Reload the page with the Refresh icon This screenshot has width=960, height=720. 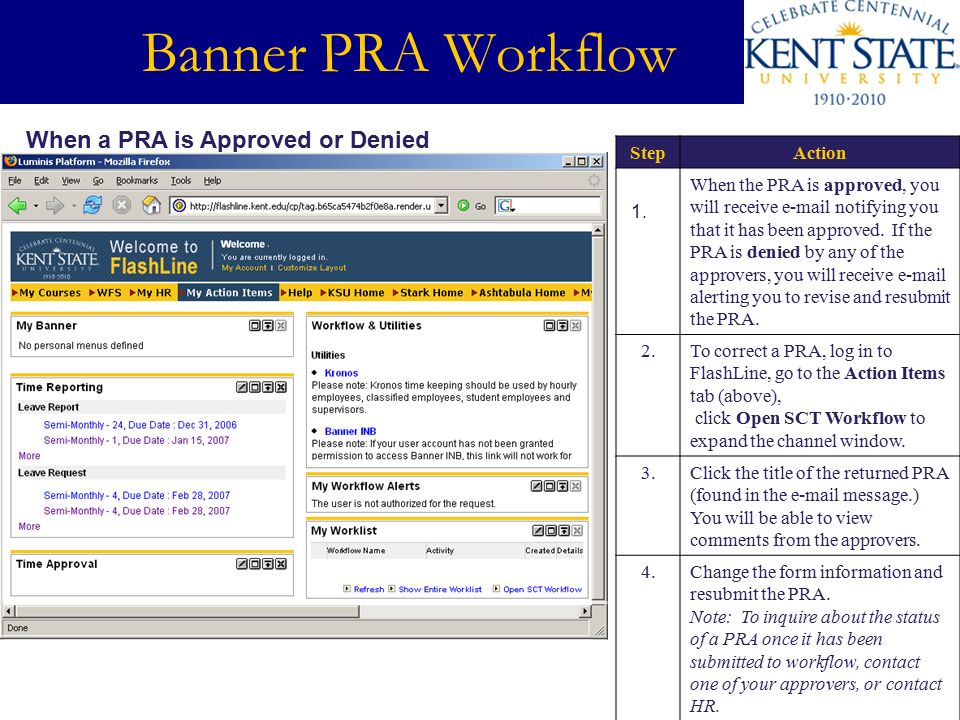[92, 205]
